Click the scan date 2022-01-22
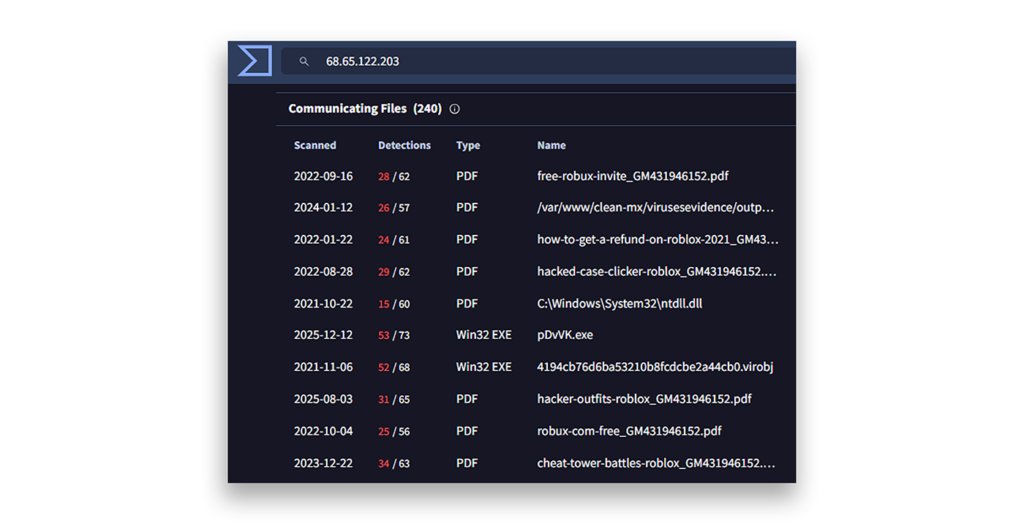Image resolution: width=1024 pixels, height=524 pixels. pos(323,239)
